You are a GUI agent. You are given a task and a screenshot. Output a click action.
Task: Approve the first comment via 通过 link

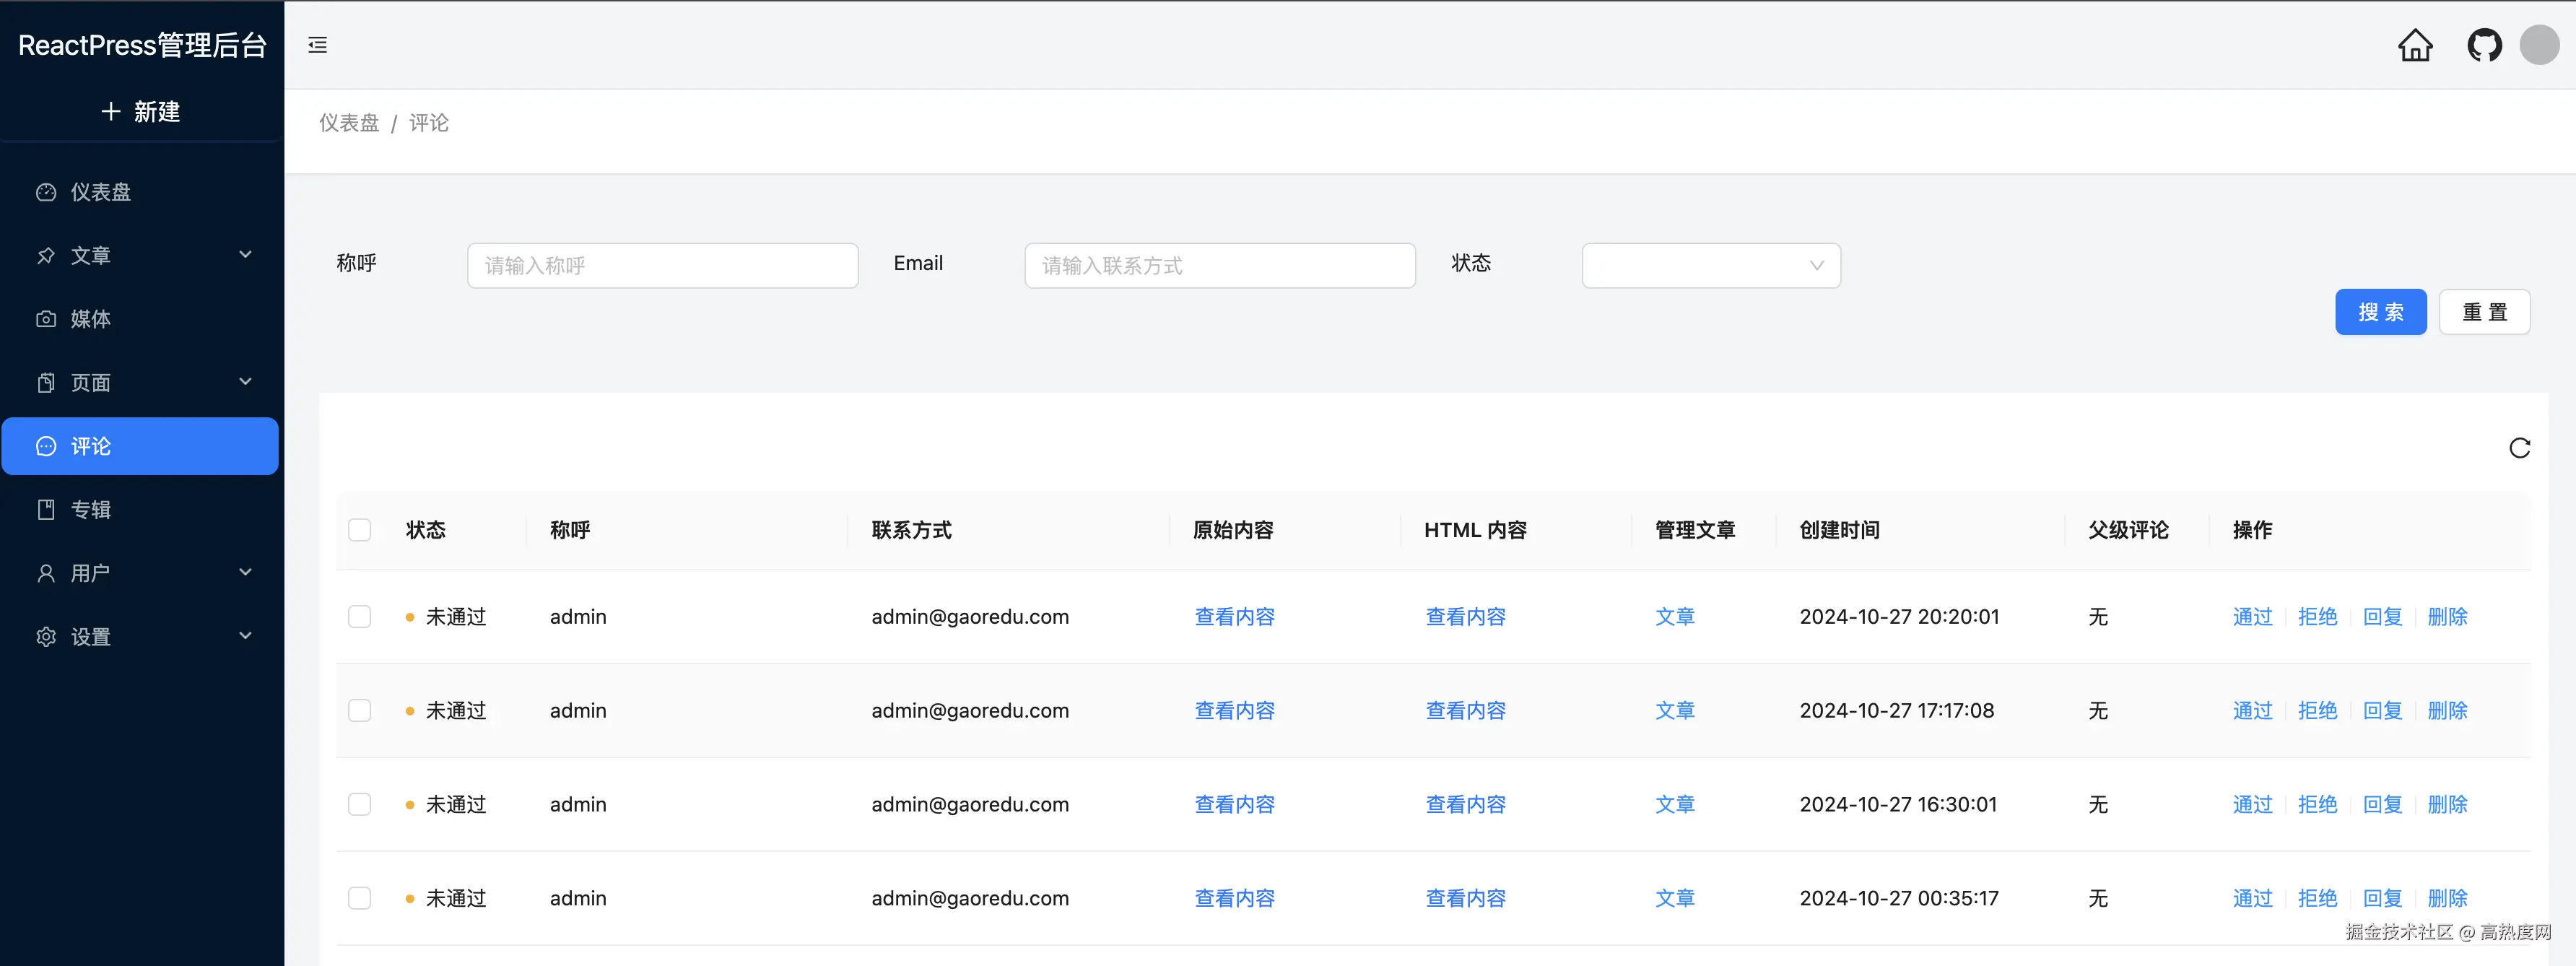(x=2252, y=617)
